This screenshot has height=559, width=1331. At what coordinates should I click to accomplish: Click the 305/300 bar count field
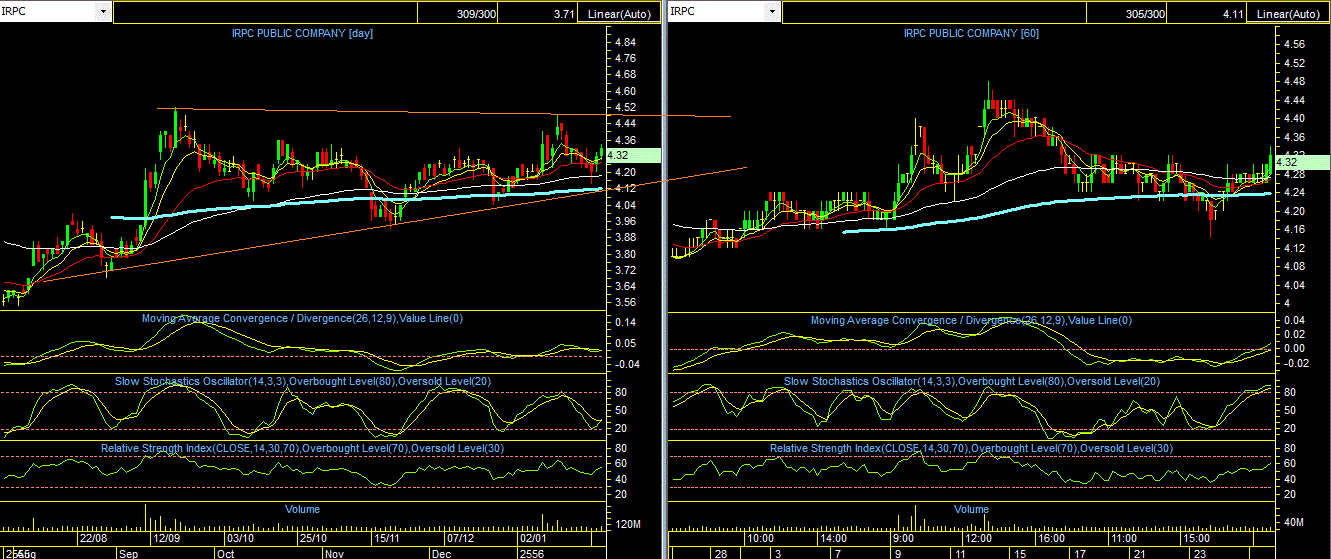(x=1126, y=14)
